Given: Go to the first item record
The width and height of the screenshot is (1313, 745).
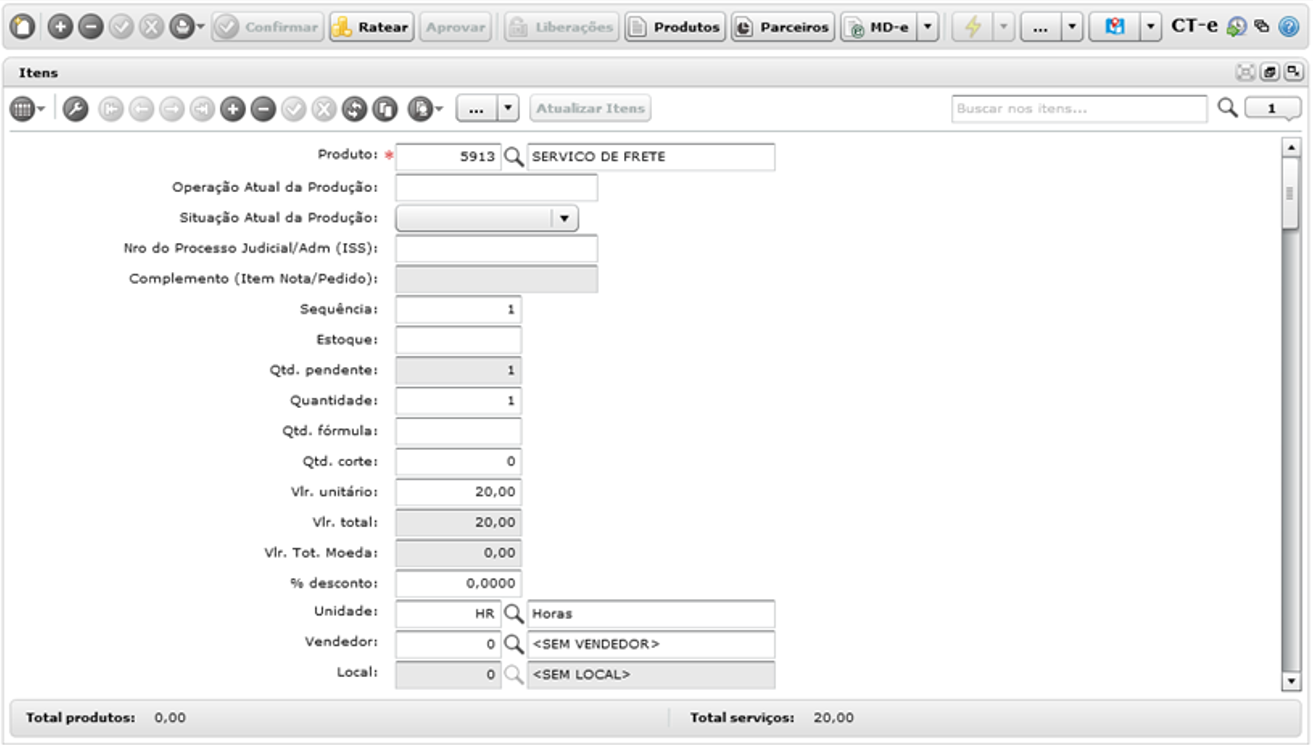Looking at the screenshot, I should click(x=110, y=108).
